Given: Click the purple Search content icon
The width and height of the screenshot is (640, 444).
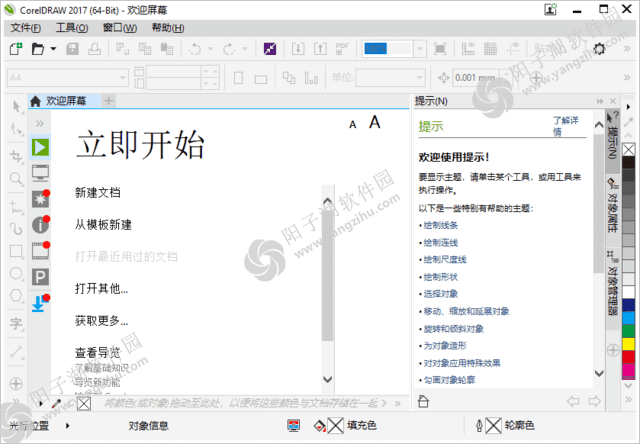Looking at the screenshot, I should click(270, 49).
